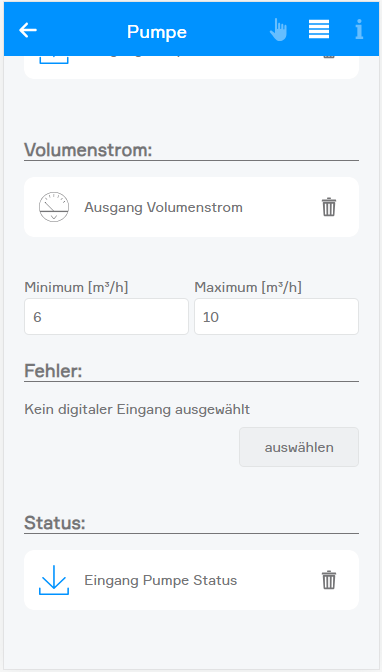Click the Pumpe title in header

coord(157,32)
